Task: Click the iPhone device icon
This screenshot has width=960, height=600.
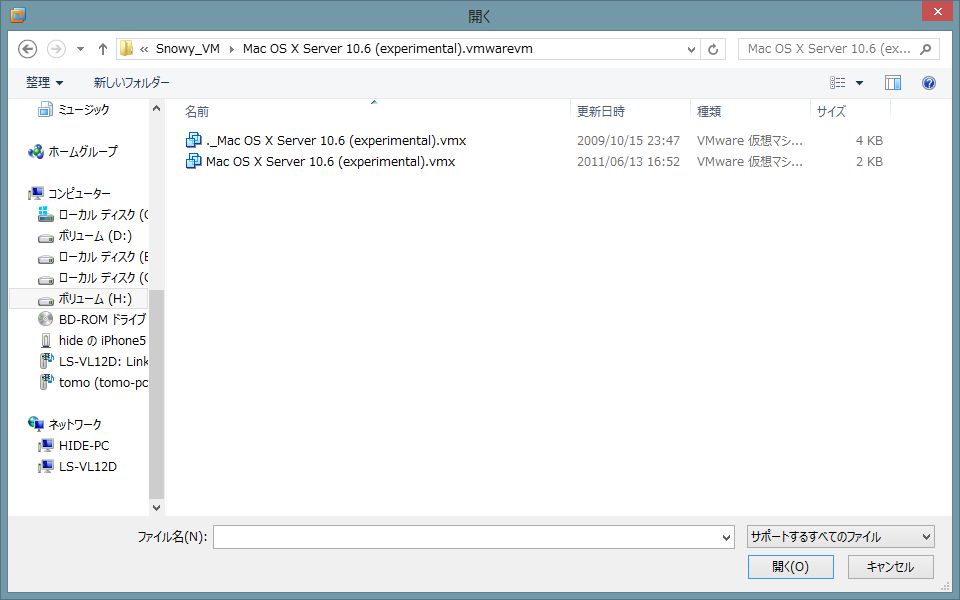Action: click(45, 340)
